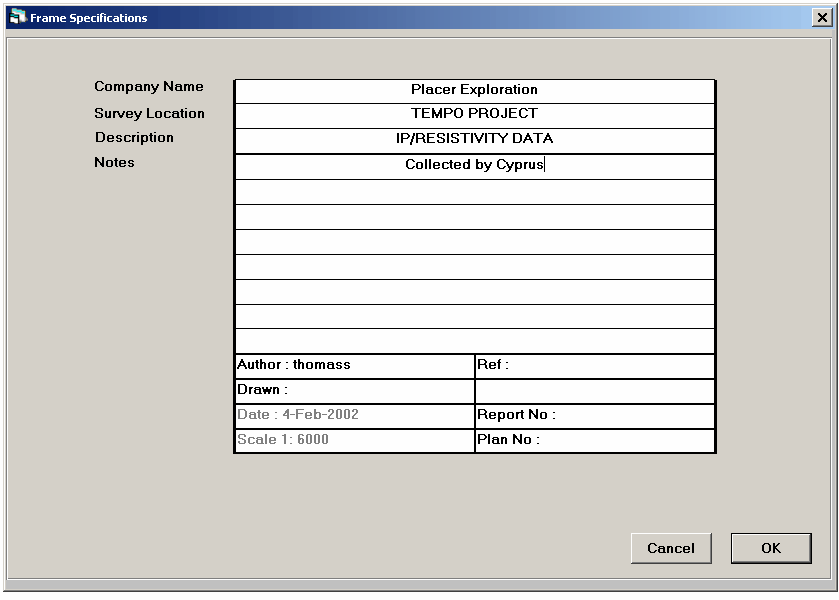Click the Cancel button
839x600 pixels.
tap(671, 548)
